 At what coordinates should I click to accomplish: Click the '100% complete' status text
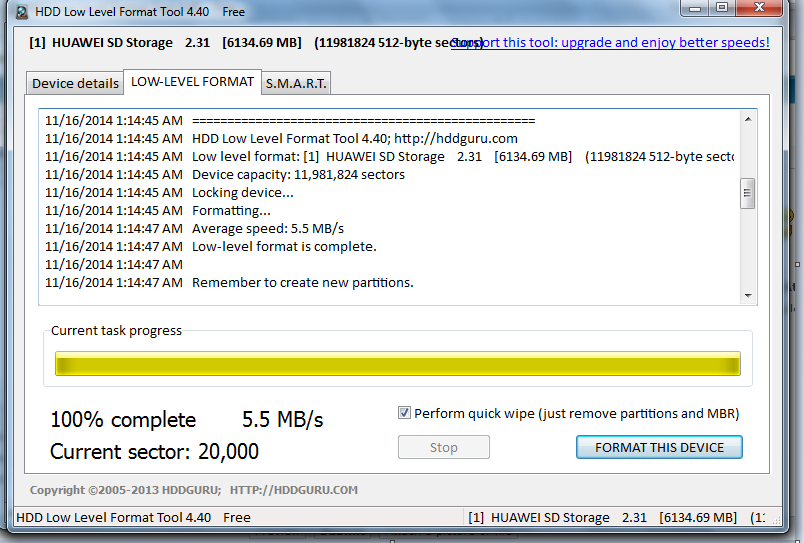[x=123, y=420]
